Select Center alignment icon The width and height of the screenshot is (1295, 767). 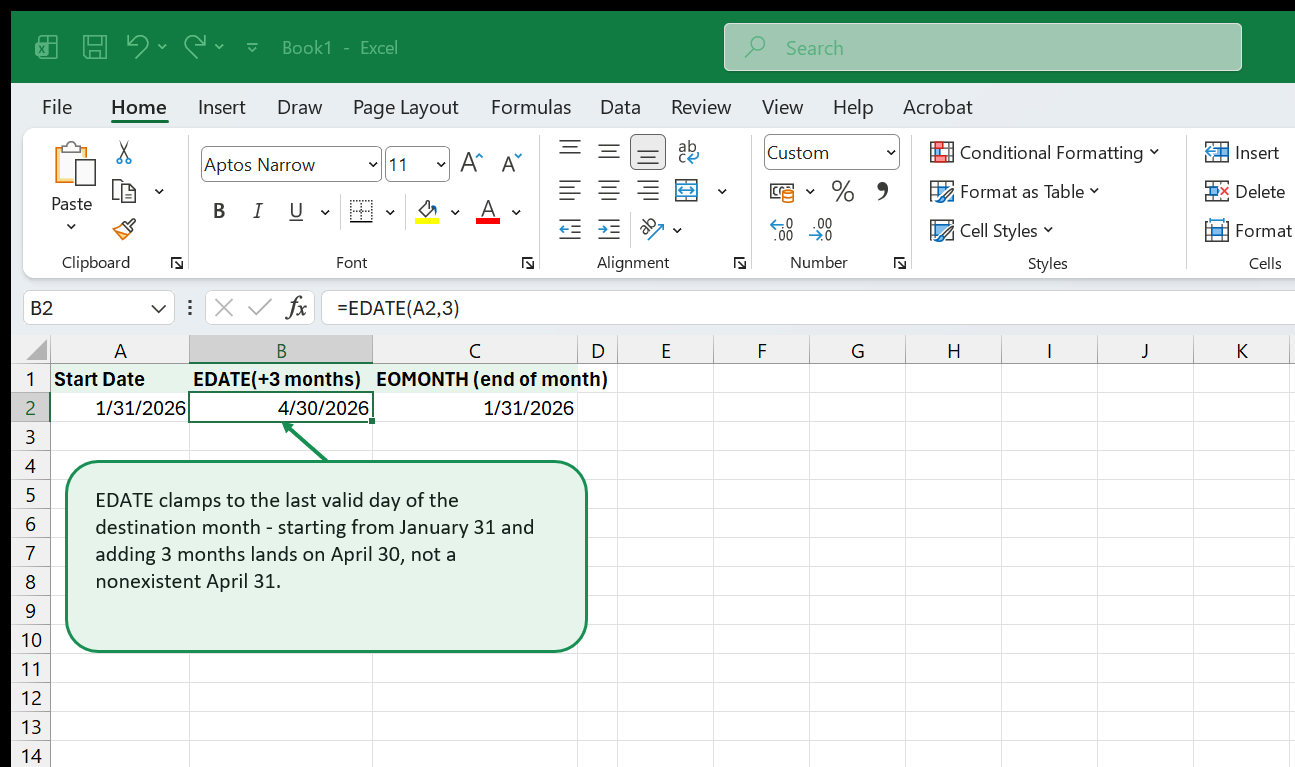(609, 190)
